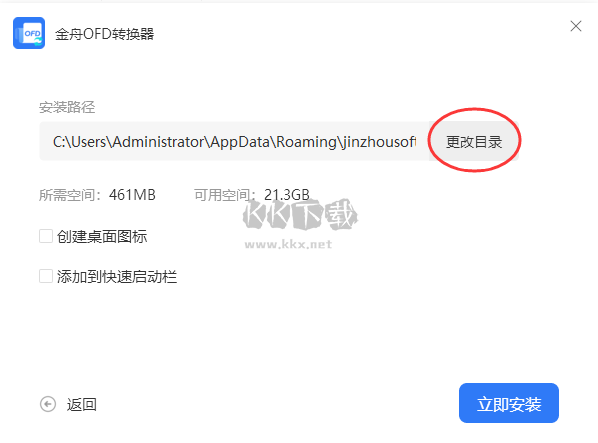Click the 461MB required space value
The width and height of the screenshot is (598, 443).
[132, 195]
